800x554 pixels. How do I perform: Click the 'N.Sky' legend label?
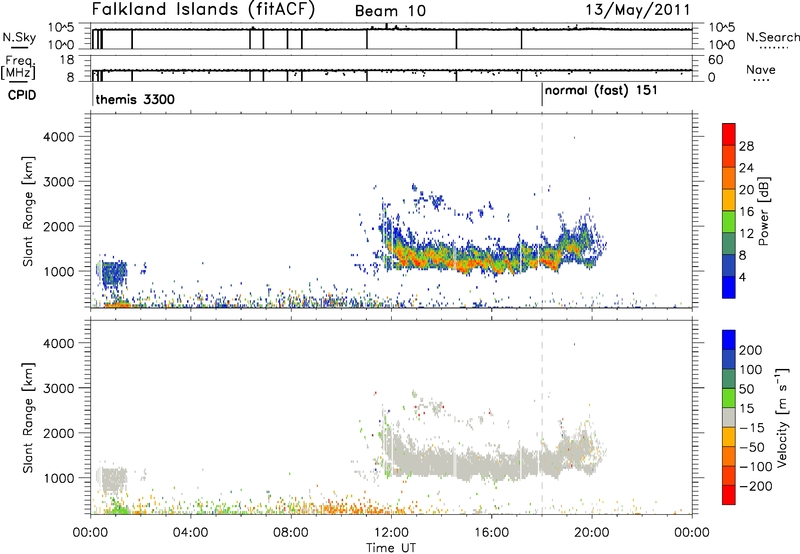coord(19,37)
